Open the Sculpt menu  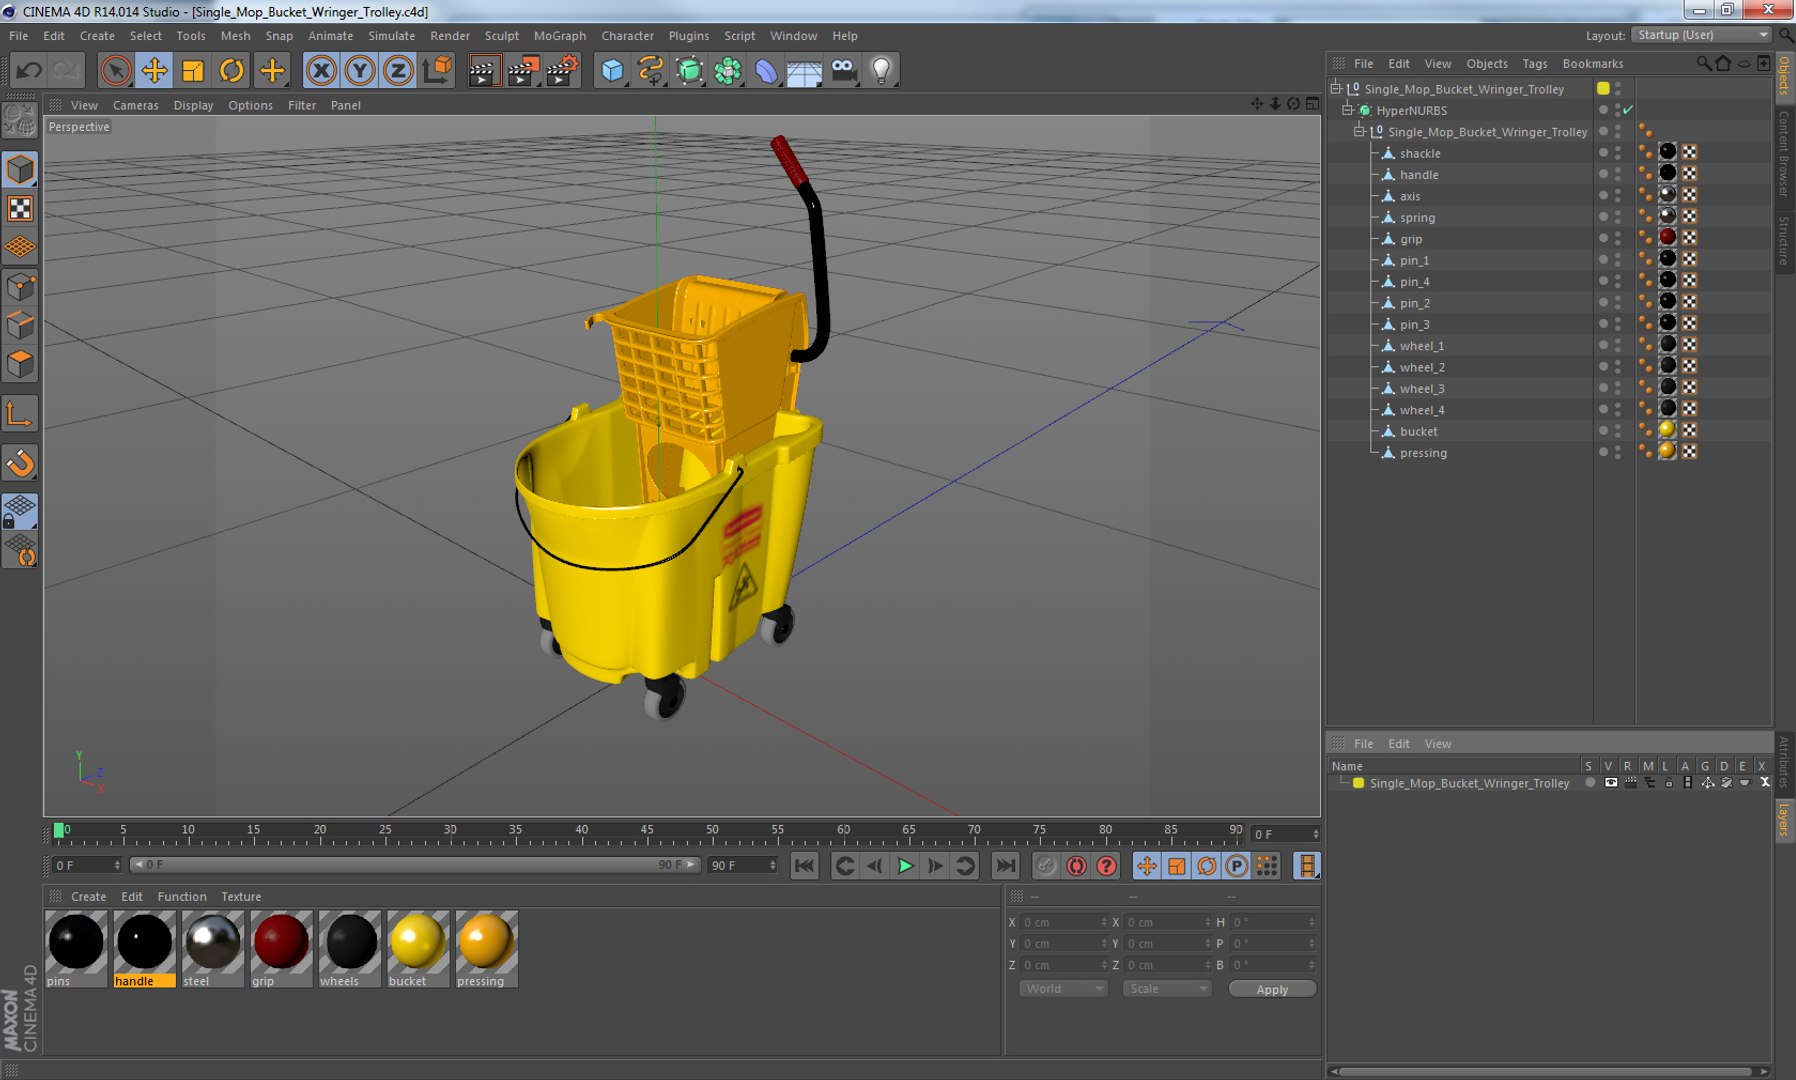click(x=501, y=36)
